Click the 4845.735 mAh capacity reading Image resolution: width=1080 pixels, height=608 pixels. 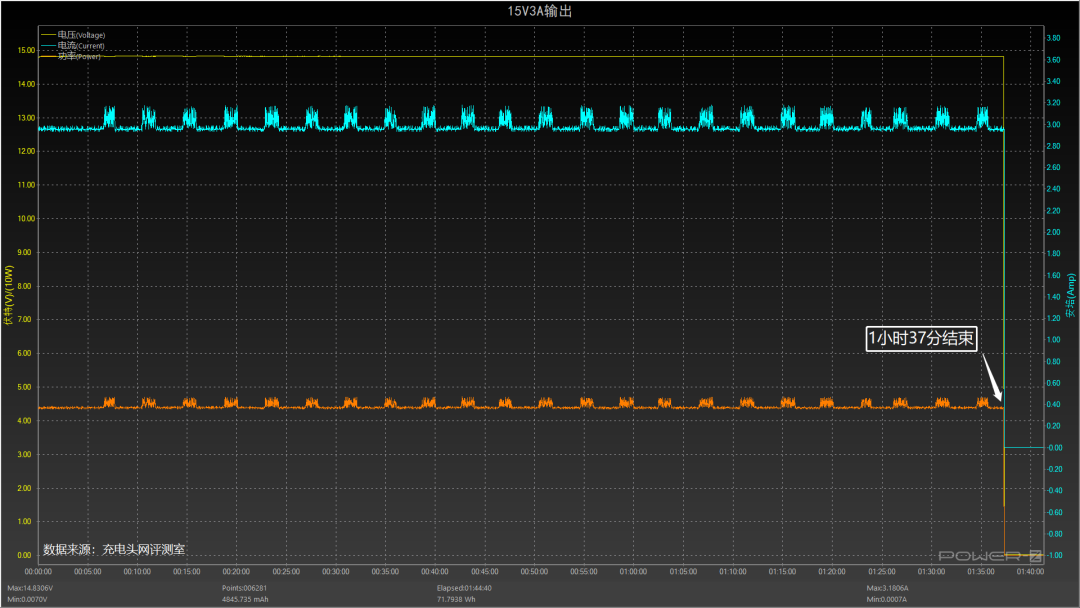[x=245, y=599]
